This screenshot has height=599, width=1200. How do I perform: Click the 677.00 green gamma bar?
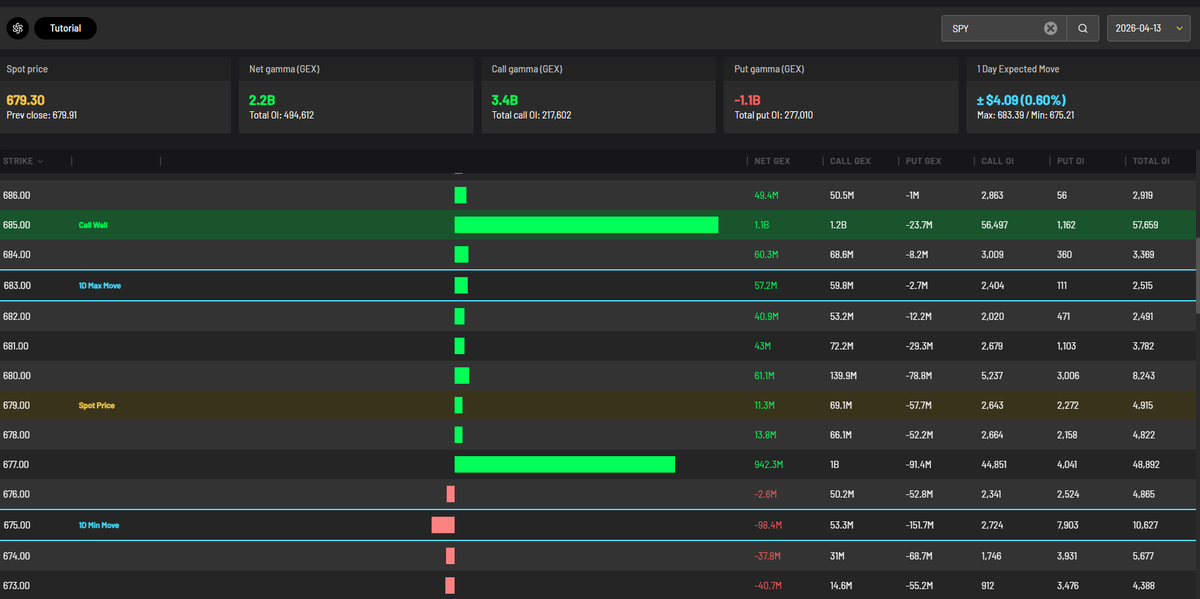[564, 464]
